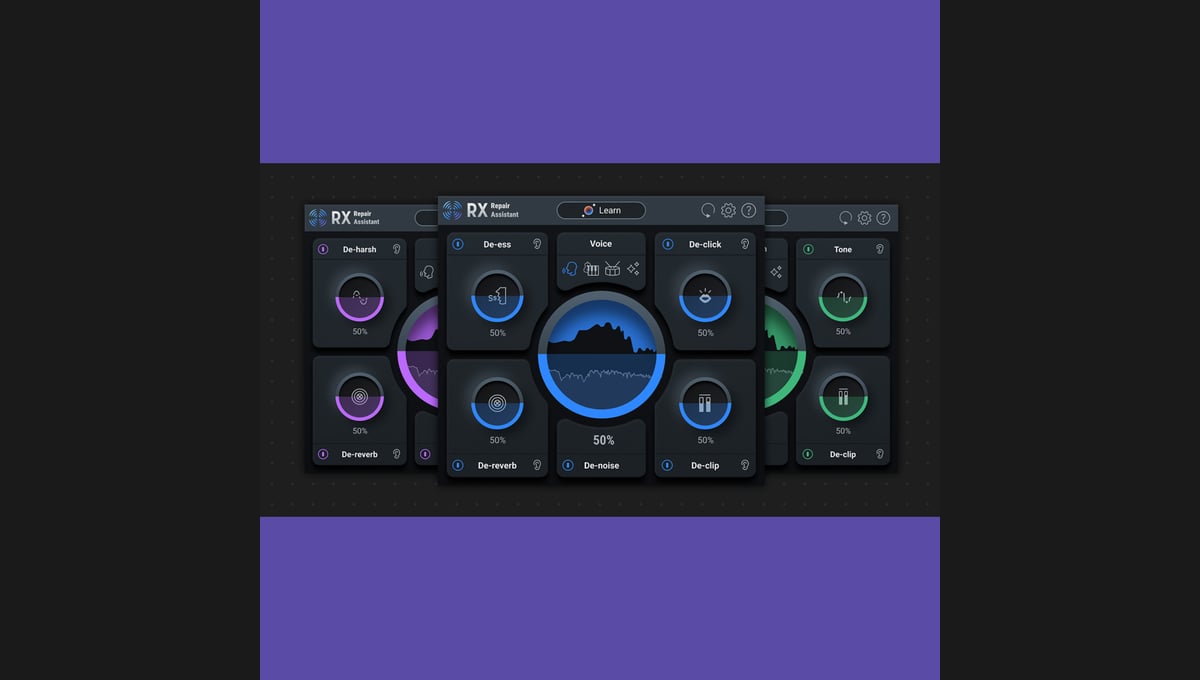Screen dimensions: 1200x680
Task: Open settings gear in the blue front window
Action: pos(728,210)
